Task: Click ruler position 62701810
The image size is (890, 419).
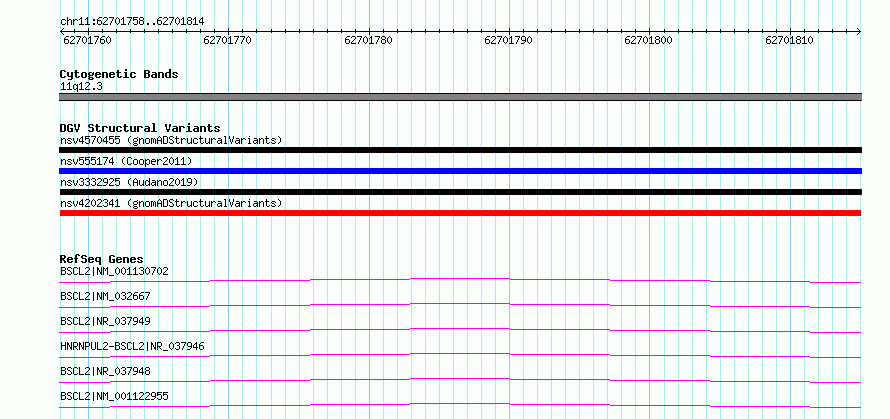Action: pos(790,40)
